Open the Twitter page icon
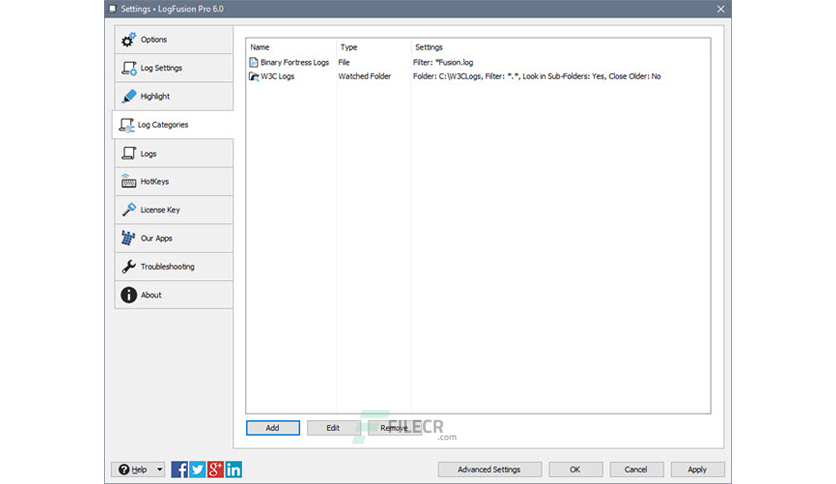 (197, 469)
